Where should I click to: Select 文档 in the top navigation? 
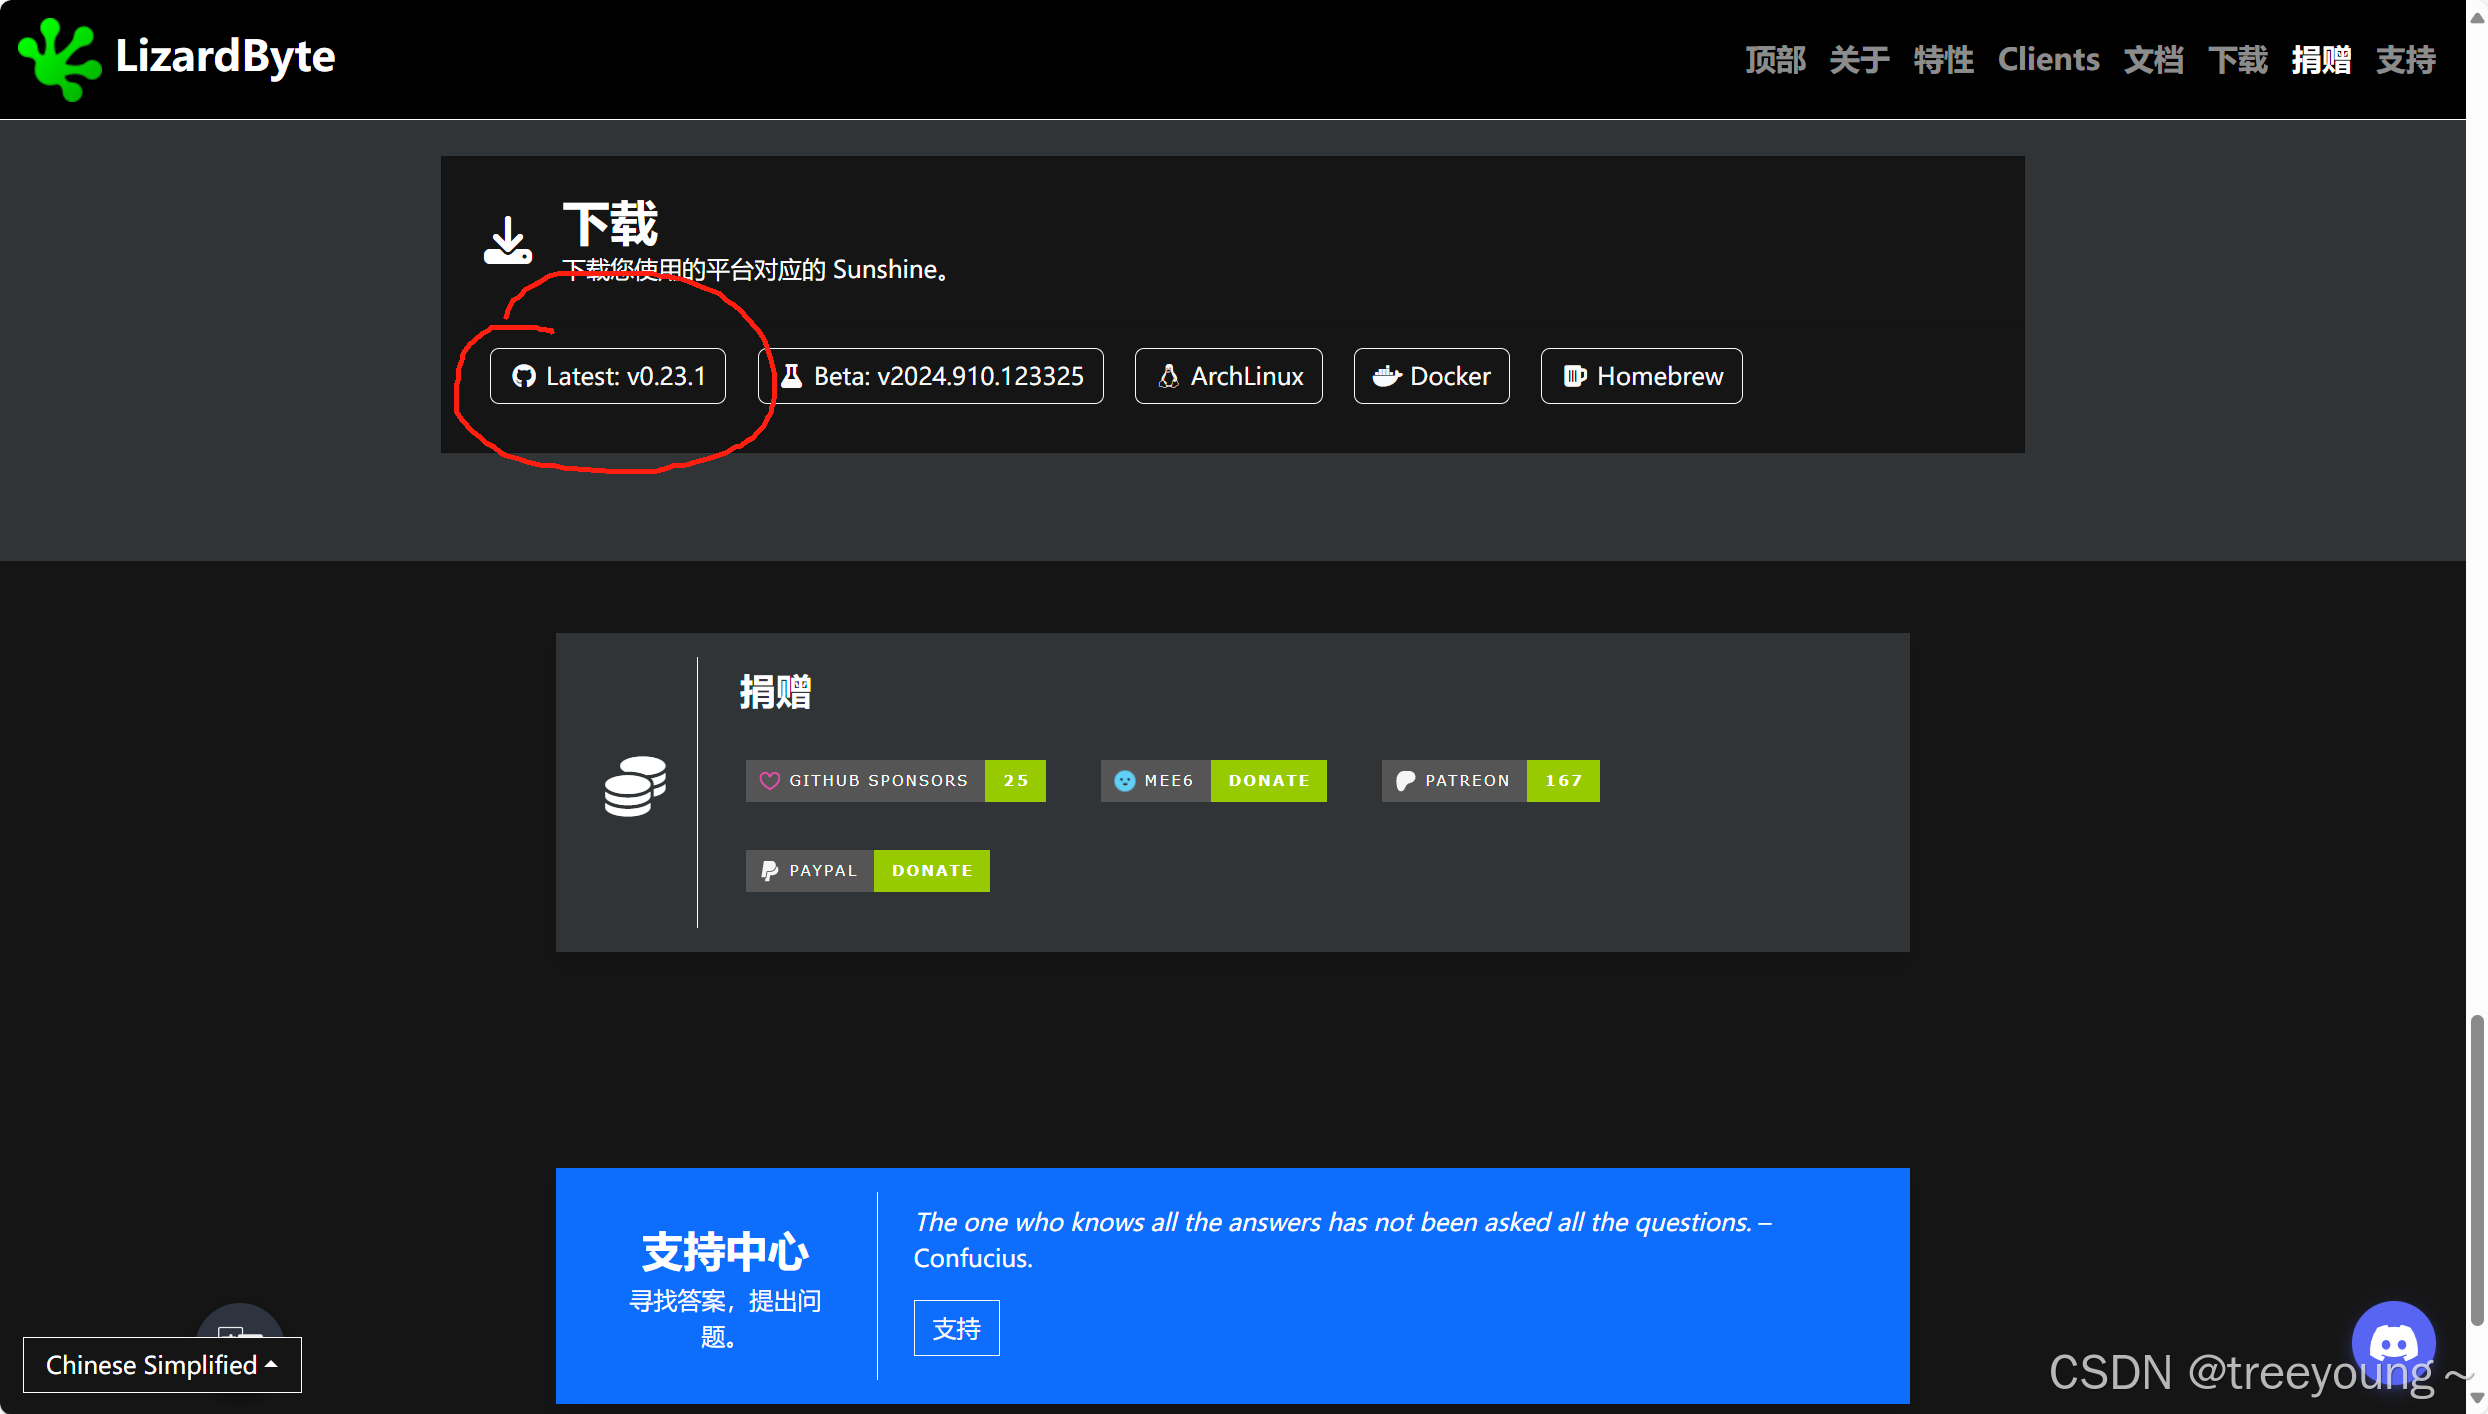coord(2153,60)
